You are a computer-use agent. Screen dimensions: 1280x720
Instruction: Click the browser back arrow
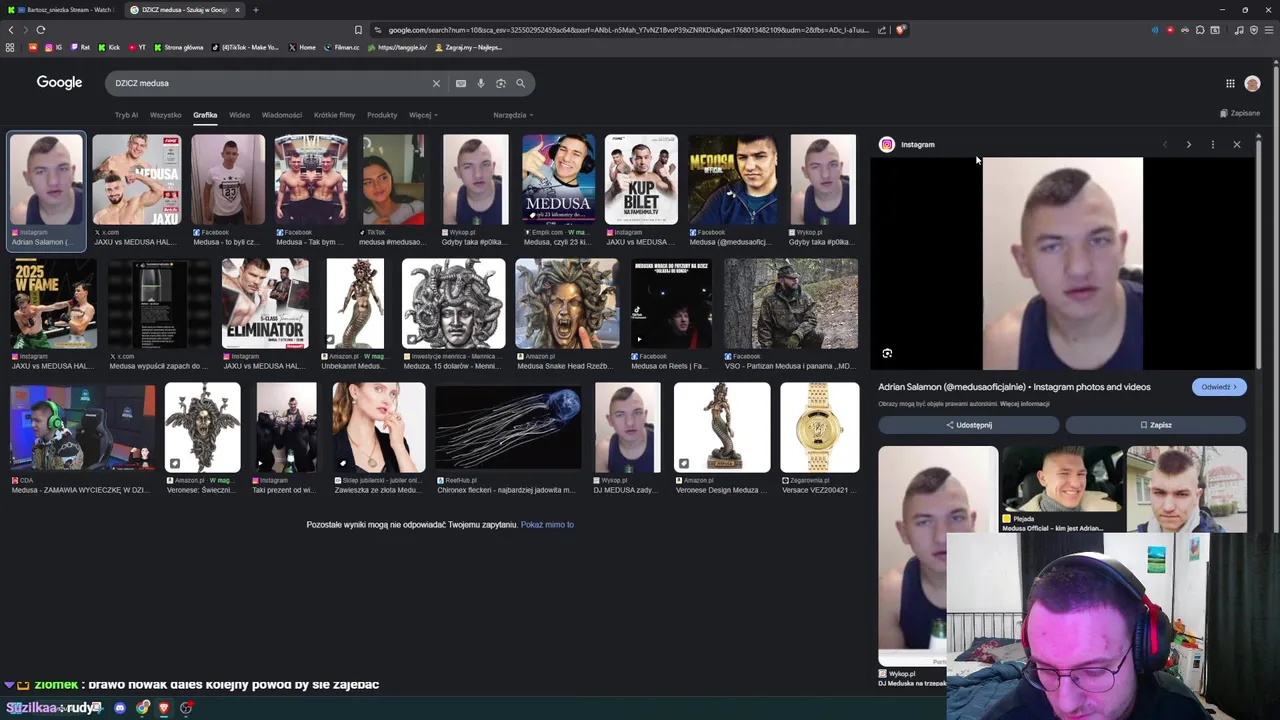tap(11, 30)
